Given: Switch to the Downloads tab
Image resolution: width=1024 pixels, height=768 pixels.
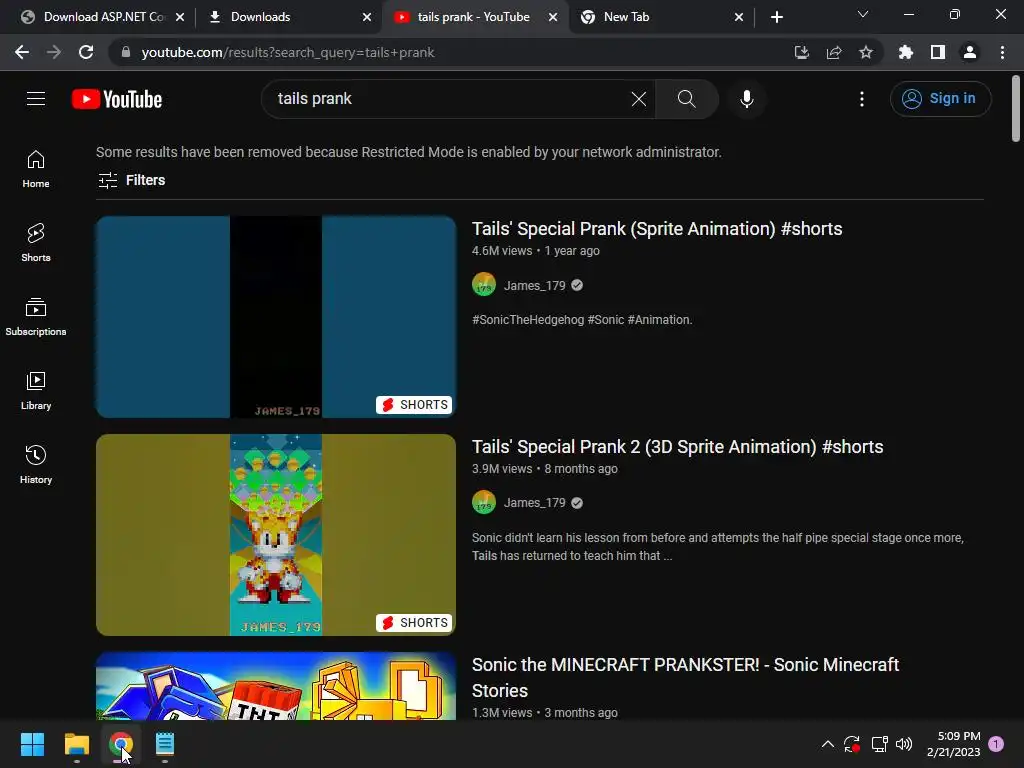Looking at the screenshot, I should click(285, 17).
